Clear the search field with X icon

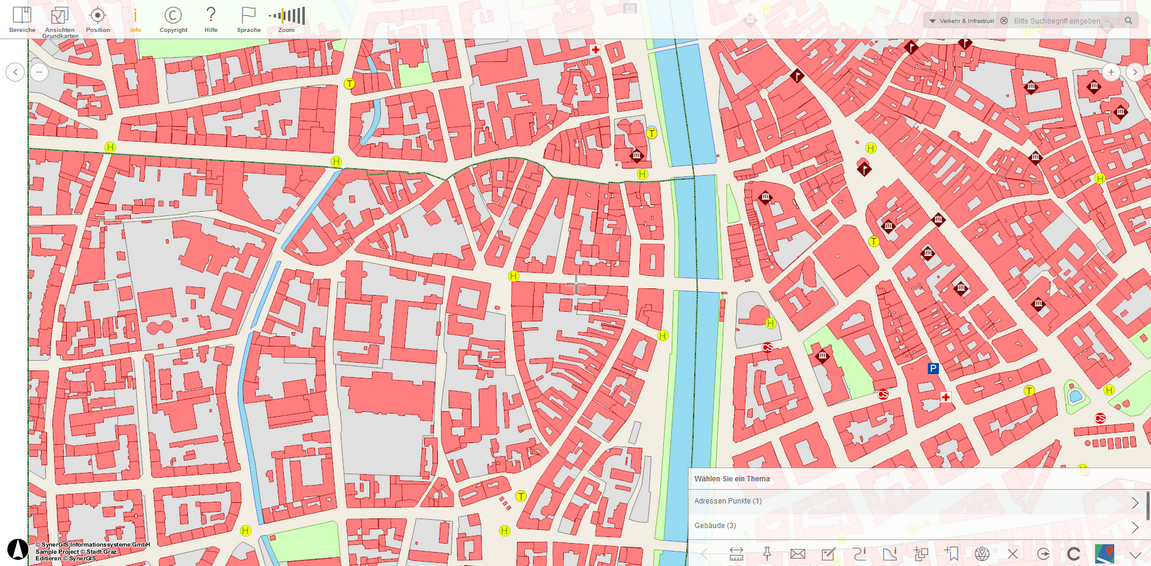point(1003,21)
